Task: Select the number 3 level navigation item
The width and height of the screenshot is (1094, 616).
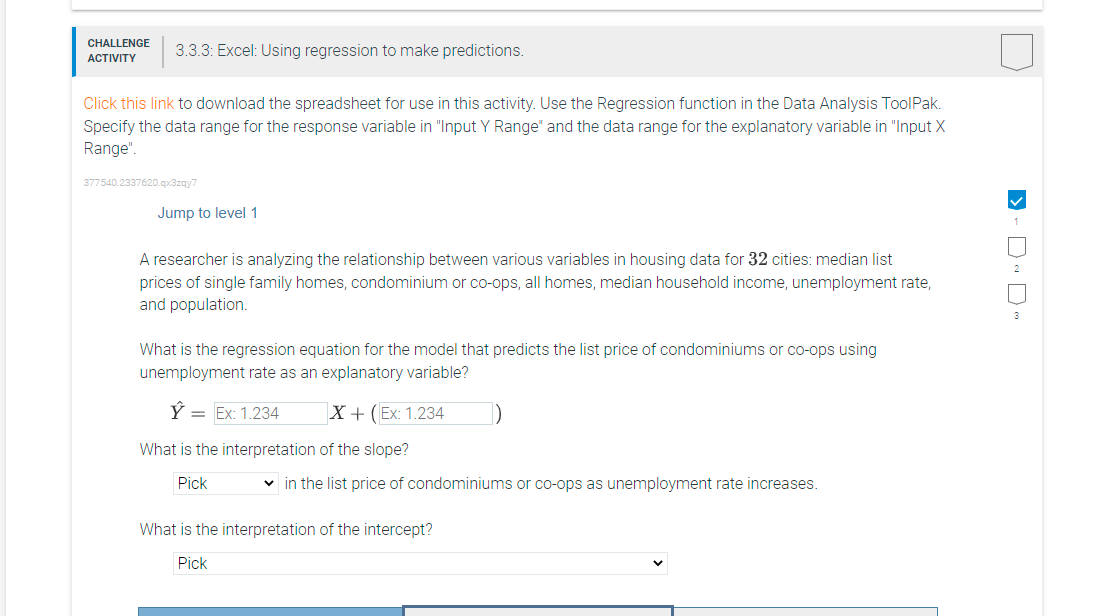Action: (1016, 294)
